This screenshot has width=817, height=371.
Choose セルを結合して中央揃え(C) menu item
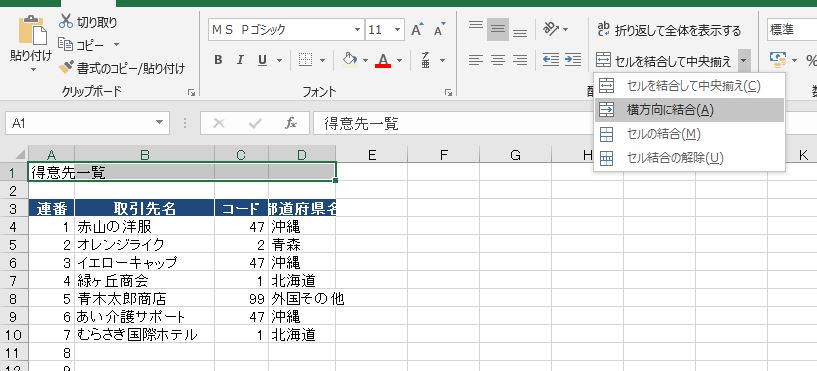coord(689,86)
